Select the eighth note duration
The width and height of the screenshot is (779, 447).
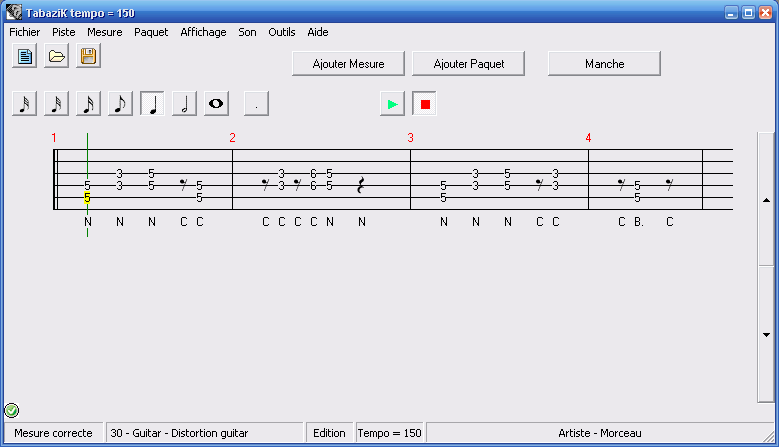pyautogui.click(x=120, y=104)
